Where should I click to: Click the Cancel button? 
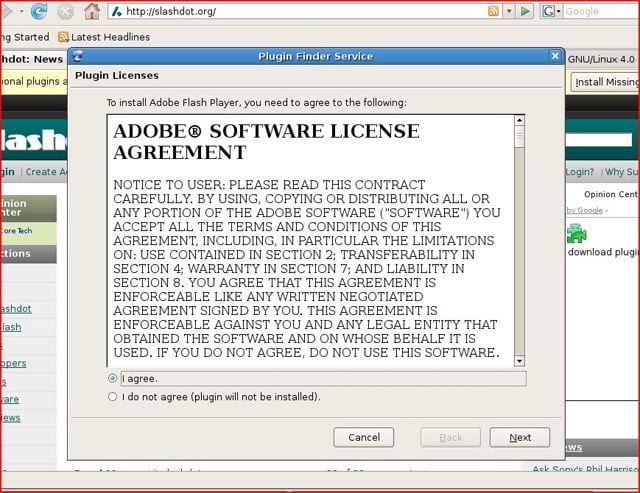pyautogui.click(x=364, y=437)
